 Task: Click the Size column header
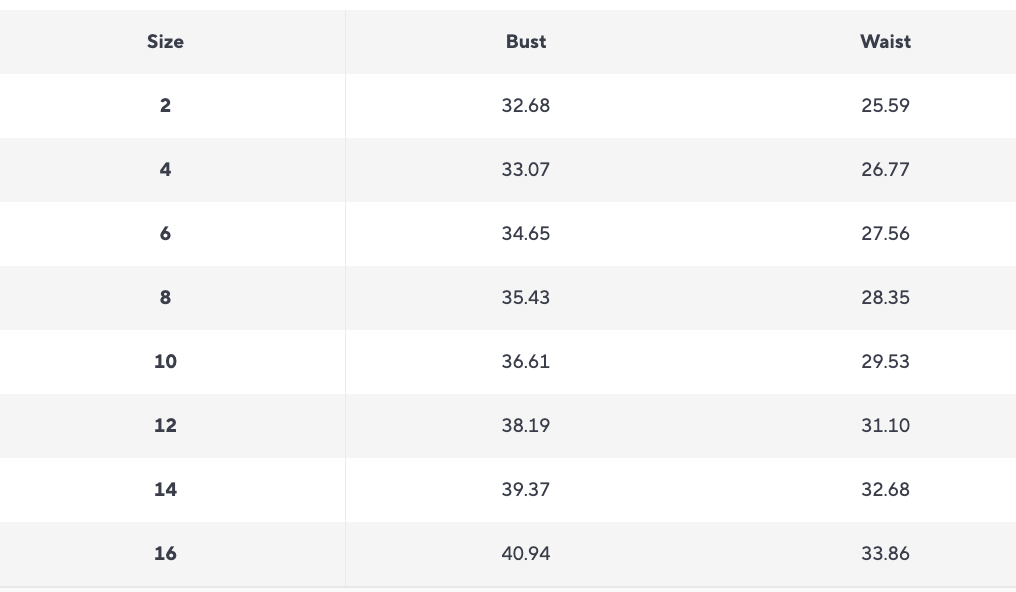coord(165,42)
